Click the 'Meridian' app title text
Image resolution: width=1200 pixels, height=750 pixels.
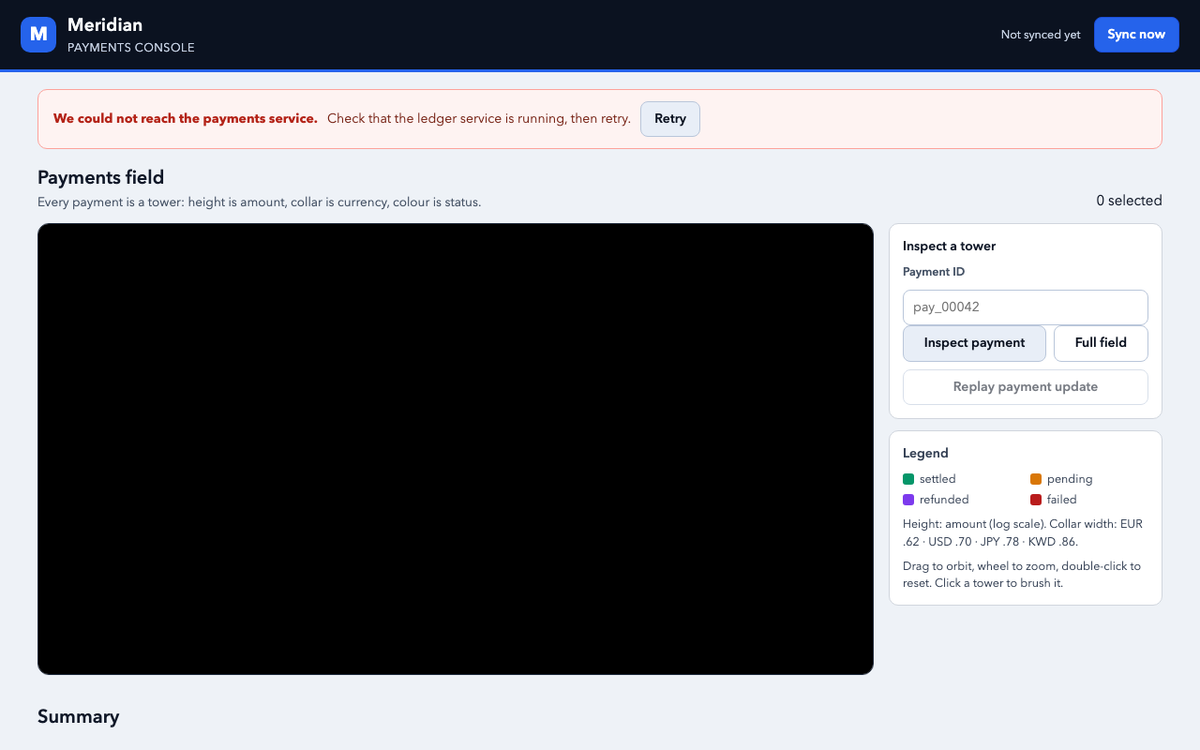coord(105,24)
